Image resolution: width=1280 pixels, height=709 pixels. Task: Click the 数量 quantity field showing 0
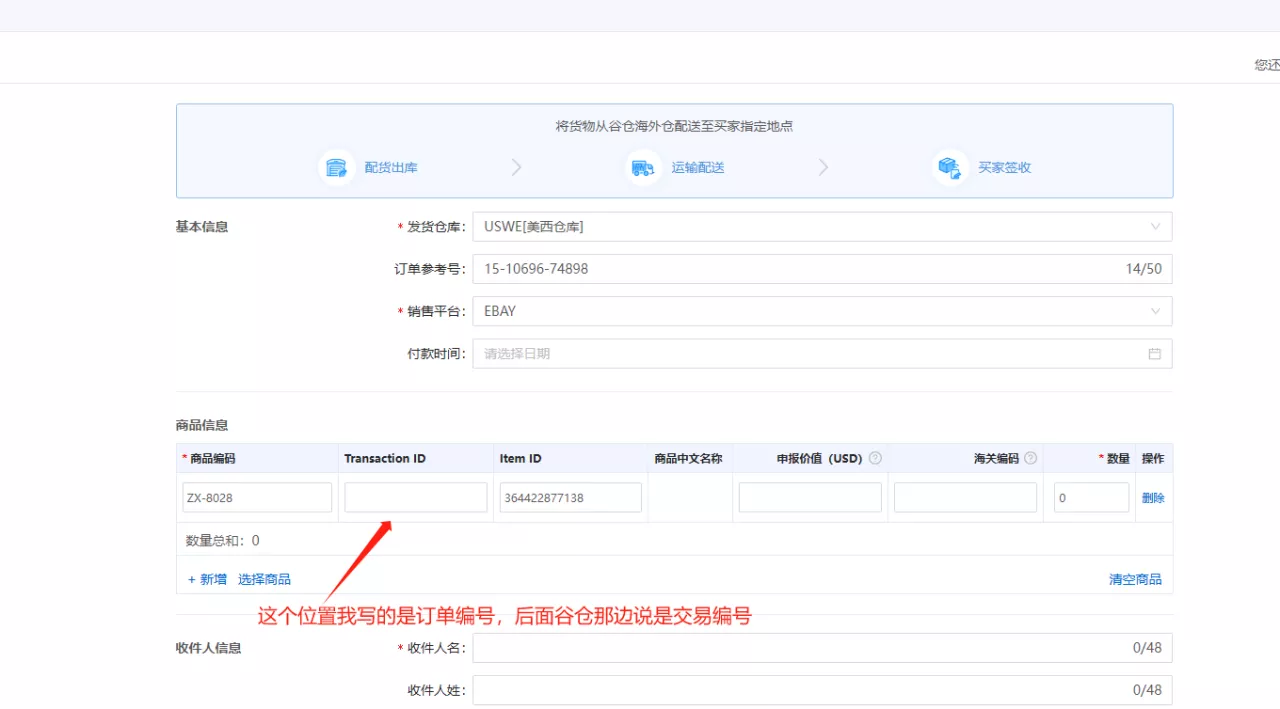click(x=1091, y=497)
